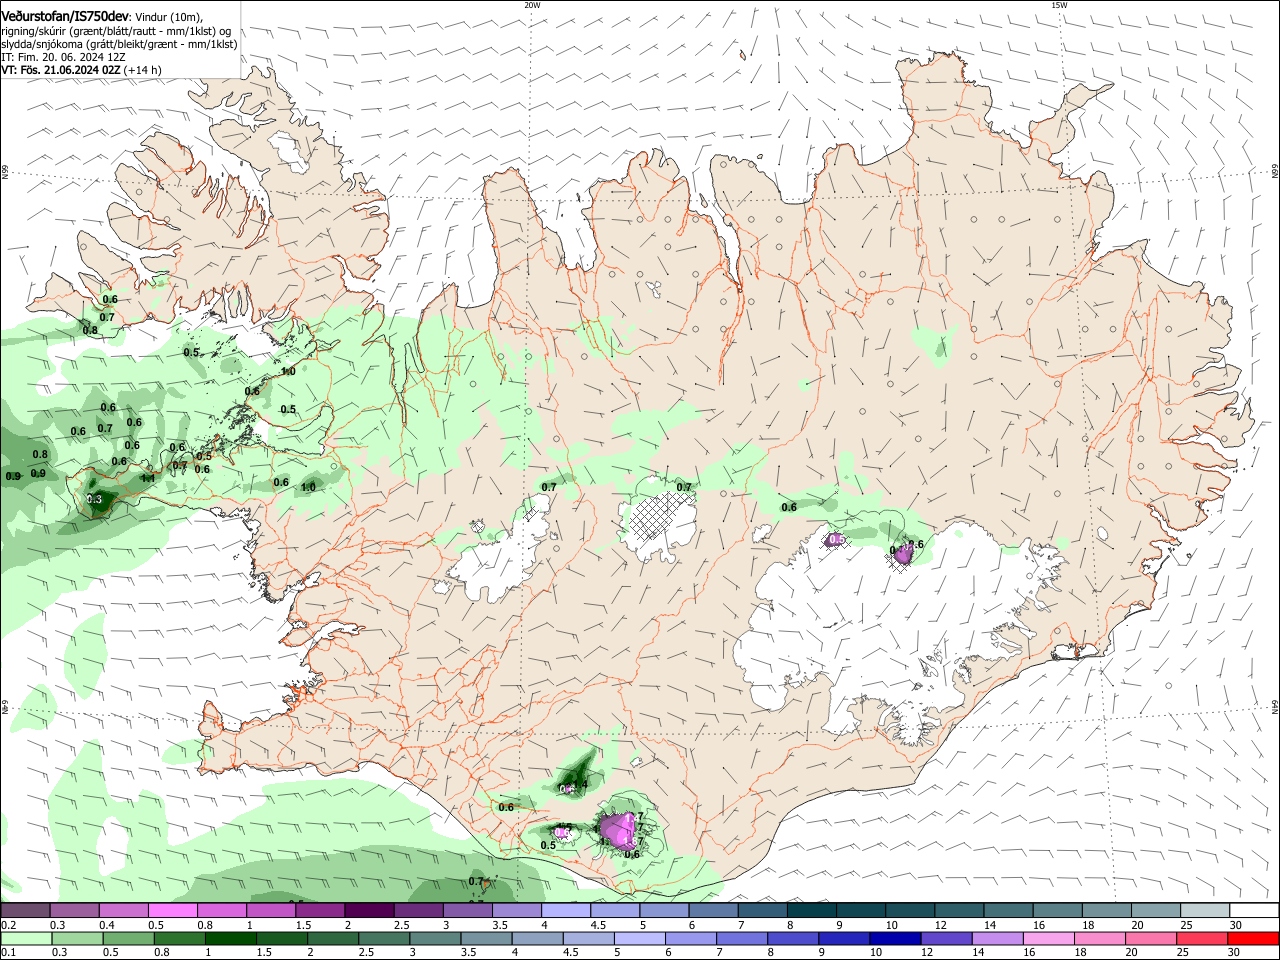The width and height of the screenshot is (1280, 960).
Task: Pick the slate blue 6 upper legend swatch
Action: pyautogui.click(x=714, y=911)
